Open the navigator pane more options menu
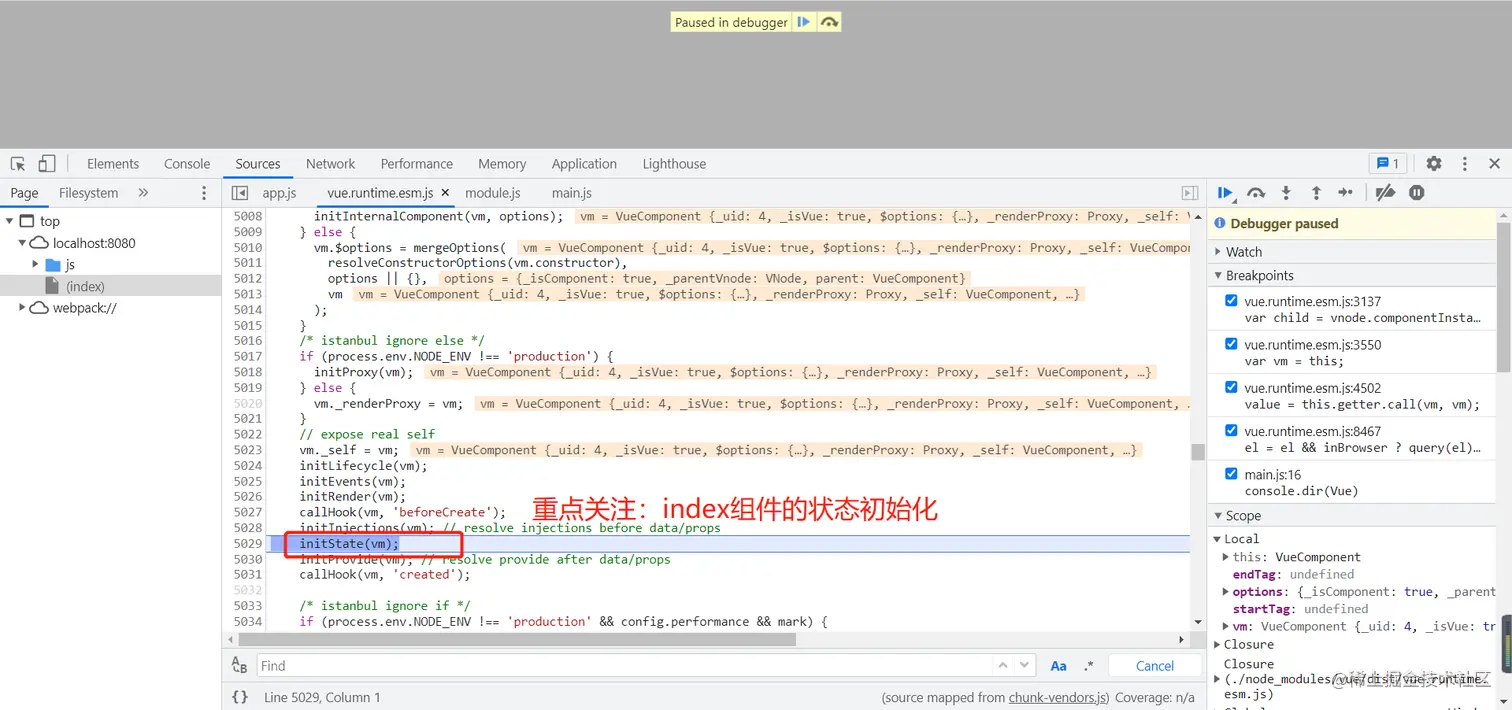The width and height of the screenshot is (1512, 710). click(x=204, y=193)
